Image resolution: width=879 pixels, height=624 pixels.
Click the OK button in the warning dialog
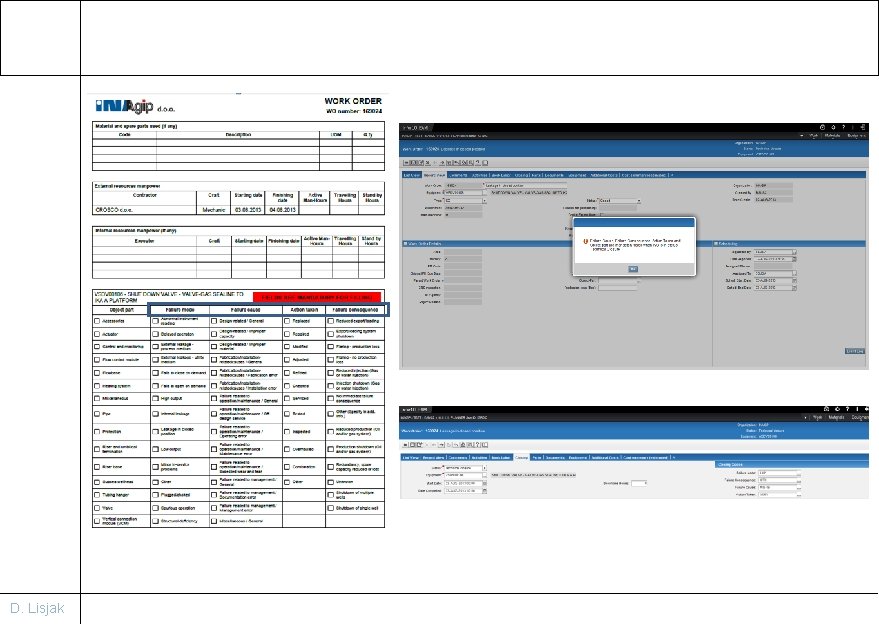click(x=633, y=269)
